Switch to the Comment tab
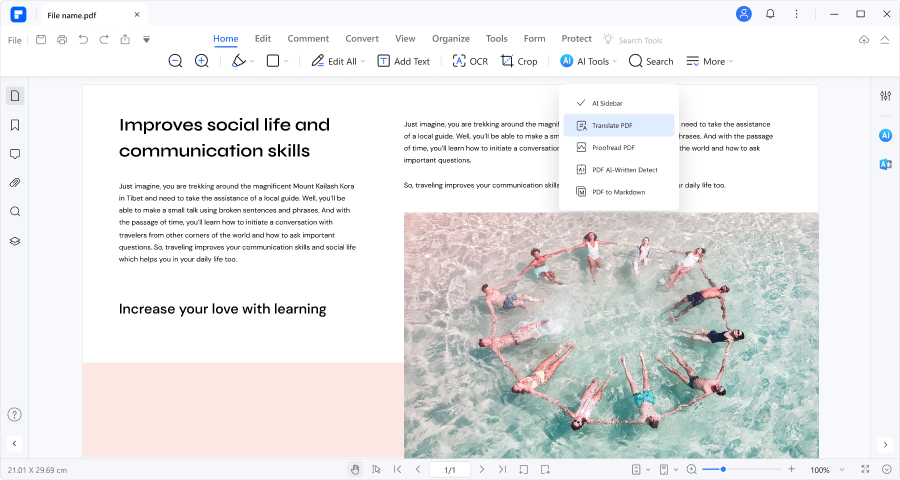 click(x=308, y=39)
